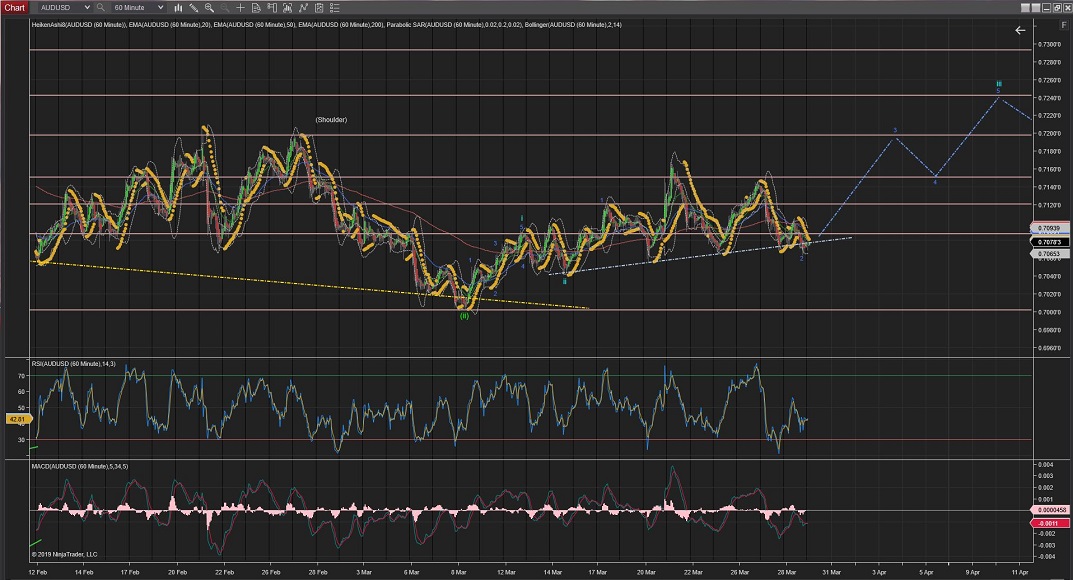Open the Chart Trader icon
Viewport: 1073px width, 580px height.
click(272, 8)
